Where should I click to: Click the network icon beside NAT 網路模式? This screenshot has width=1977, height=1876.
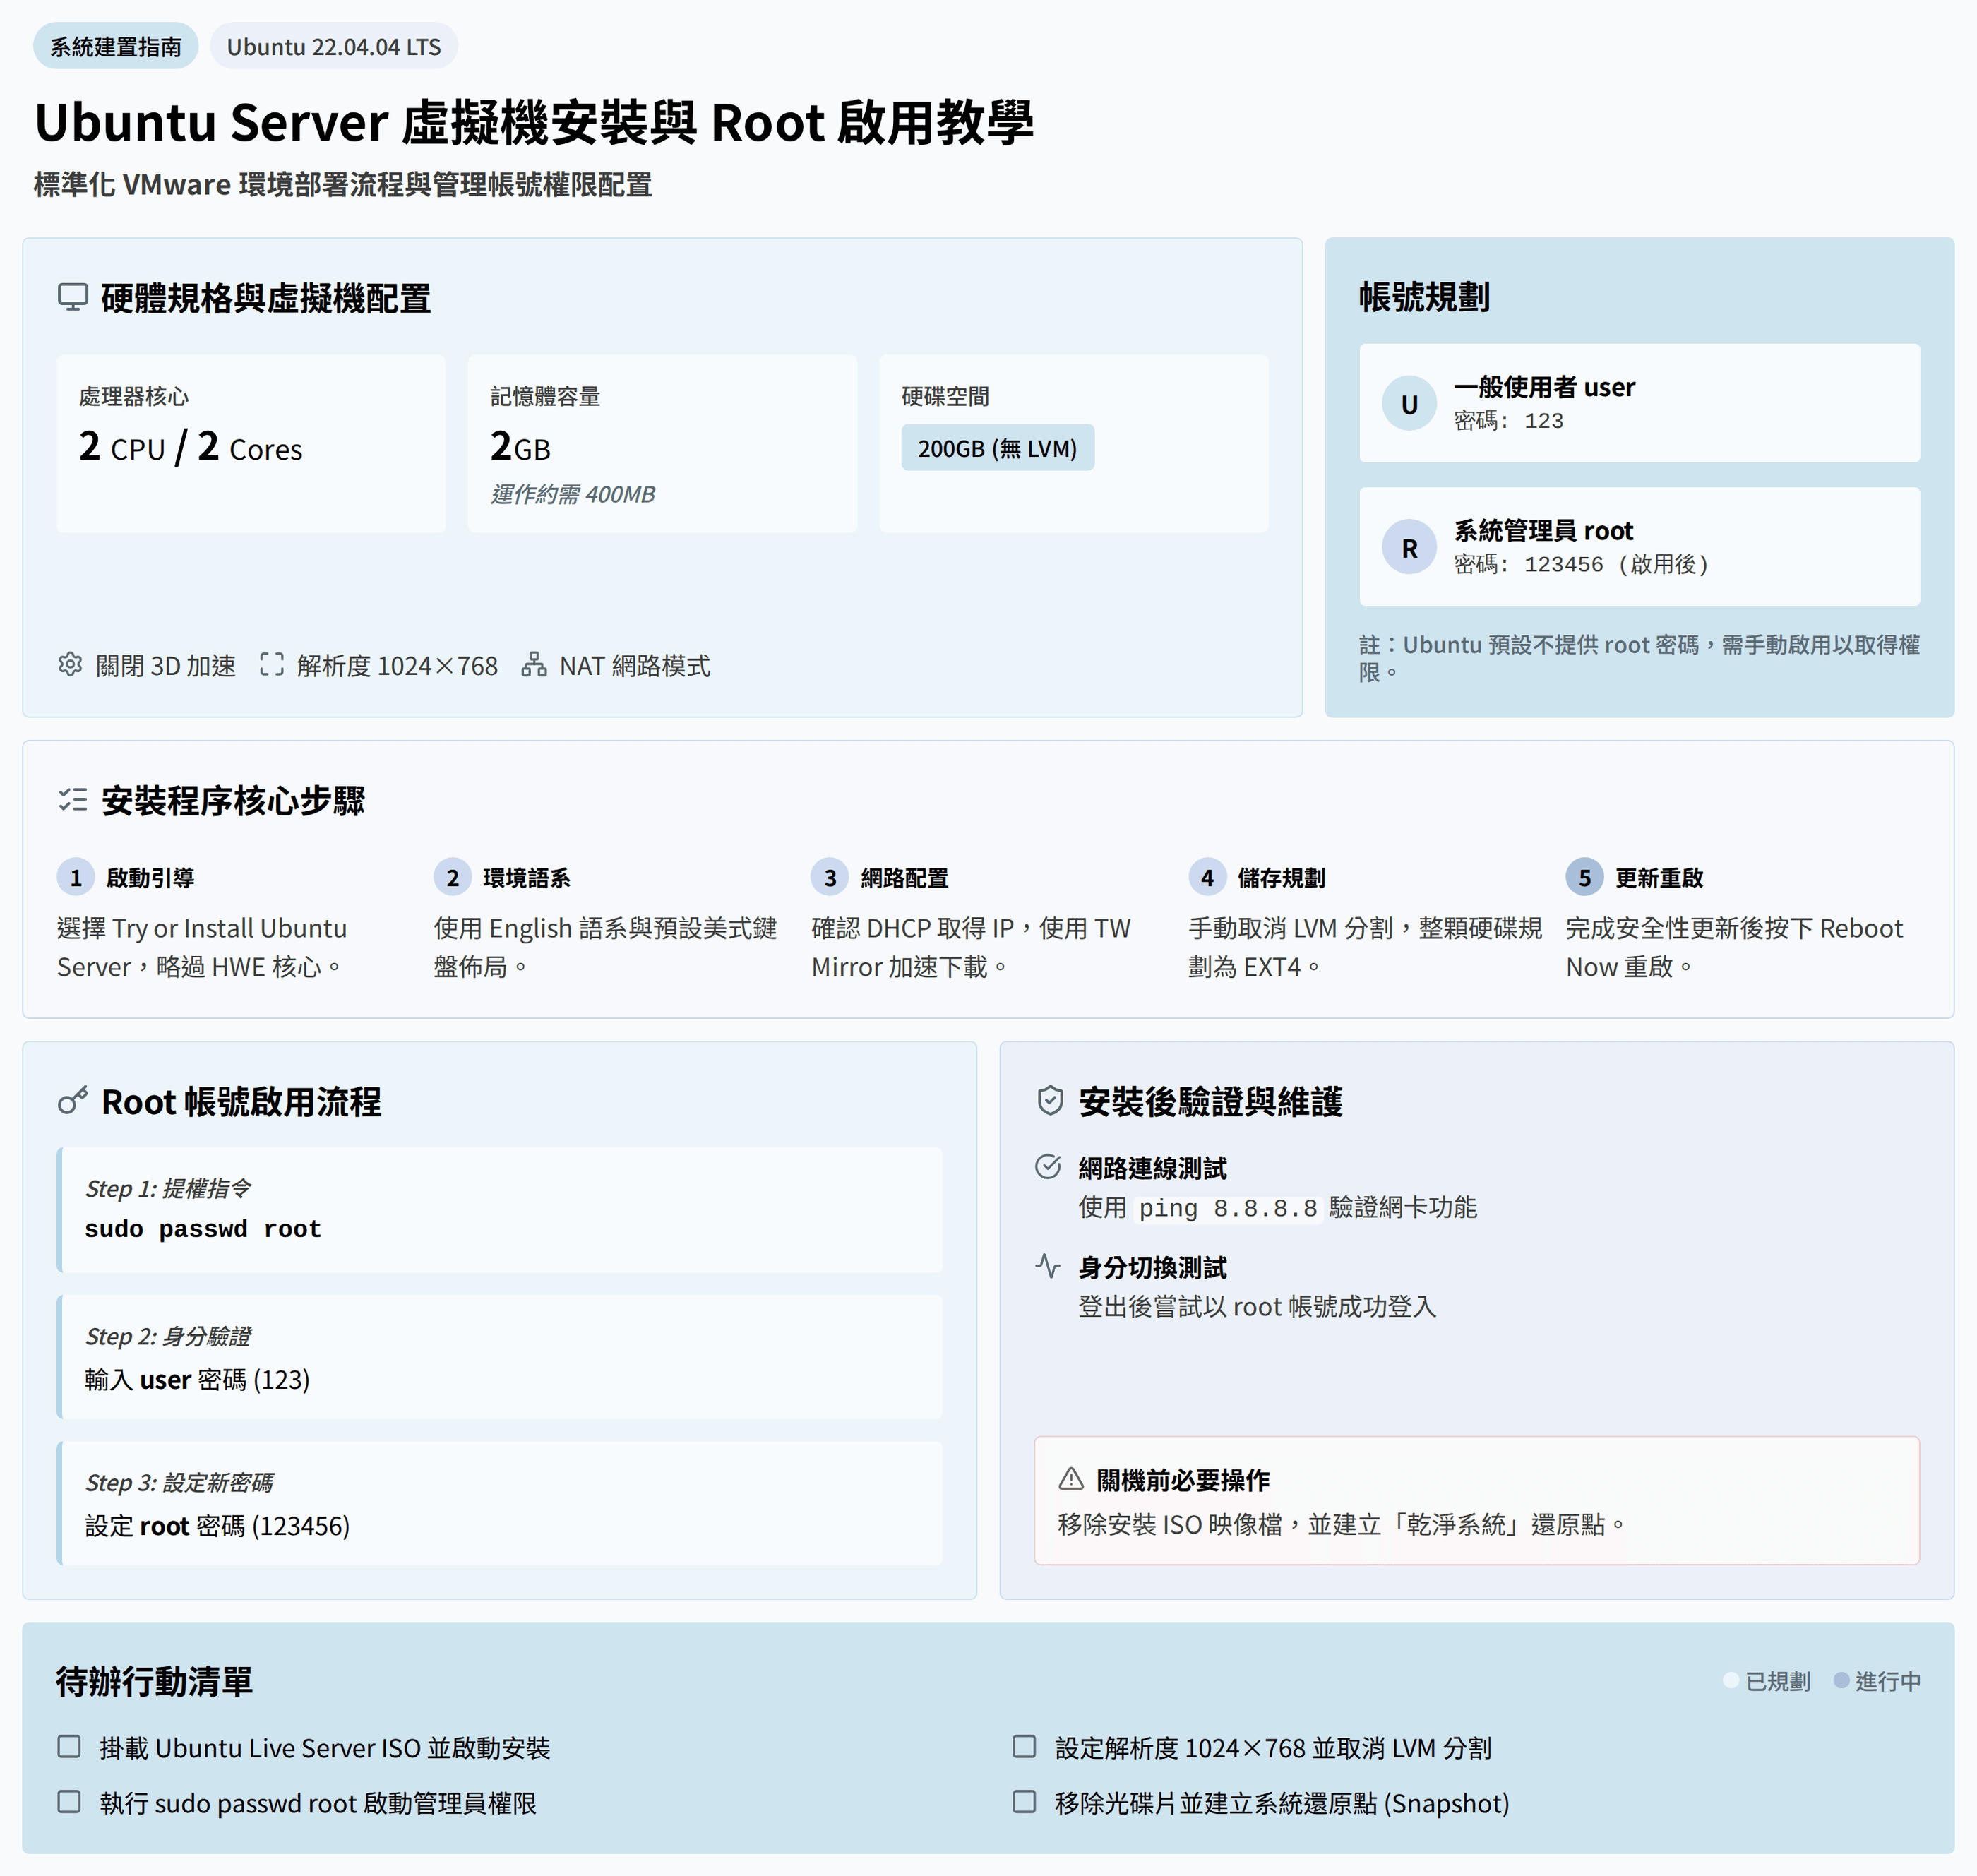point(534,665)
